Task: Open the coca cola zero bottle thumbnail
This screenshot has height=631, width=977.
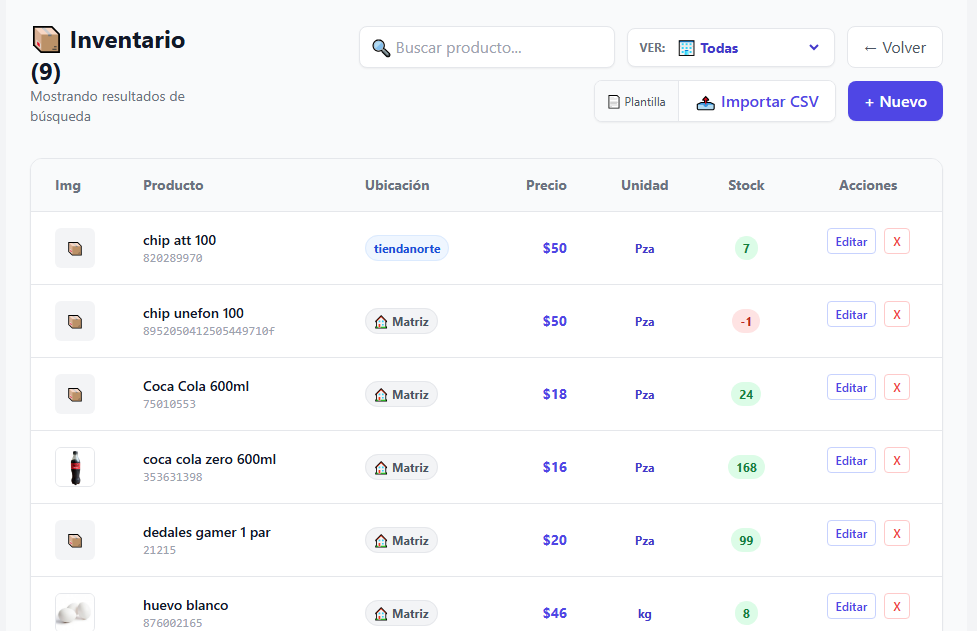Action: click(x=75, y=467)
